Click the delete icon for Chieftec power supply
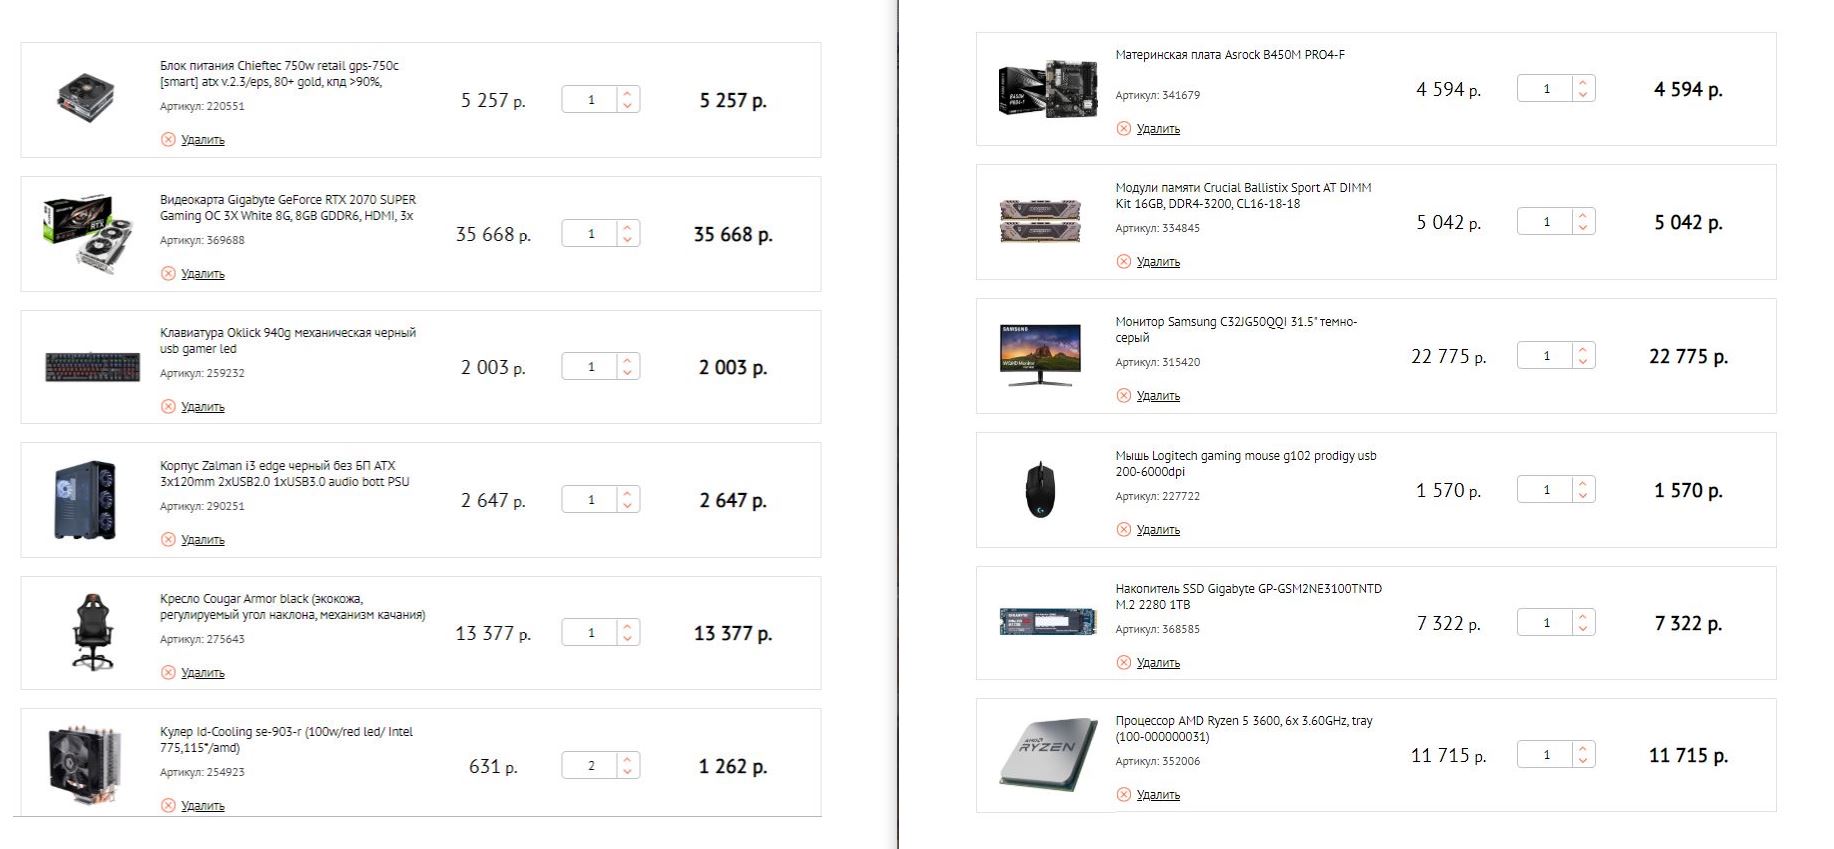 pos(168,140)
